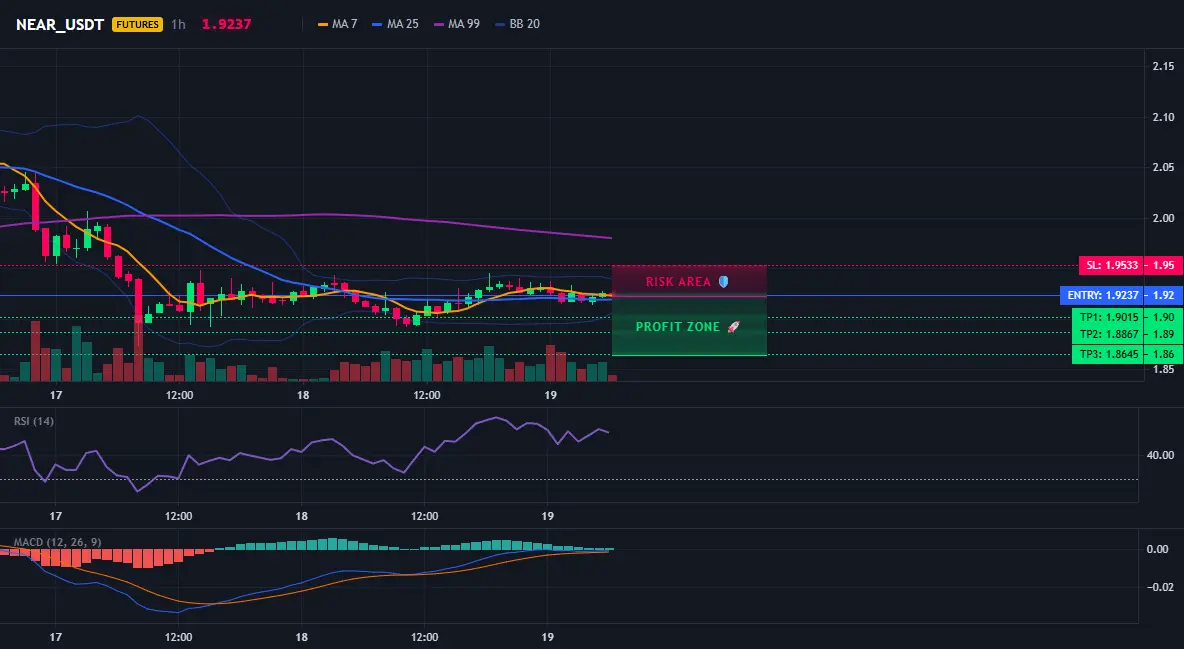The height and width of the screenshot is (649, 1184).
Task: Click the orange MA 7 legend marker
Action: click(x=323, y=24)
